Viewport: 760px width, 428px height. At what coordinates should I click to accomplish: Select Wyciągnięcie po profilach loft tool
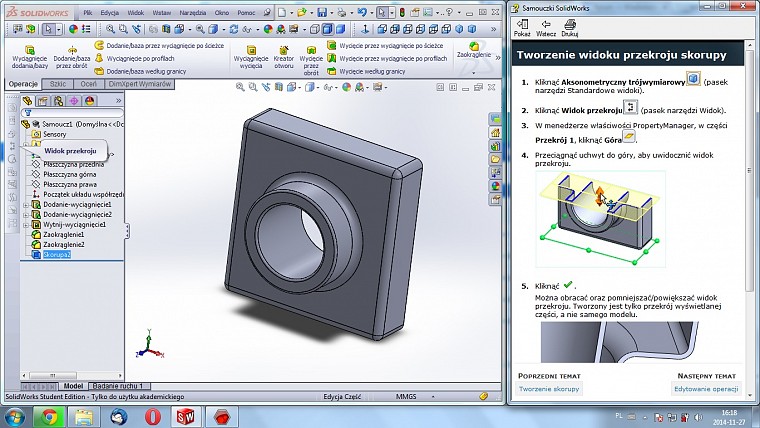point(135,58)
